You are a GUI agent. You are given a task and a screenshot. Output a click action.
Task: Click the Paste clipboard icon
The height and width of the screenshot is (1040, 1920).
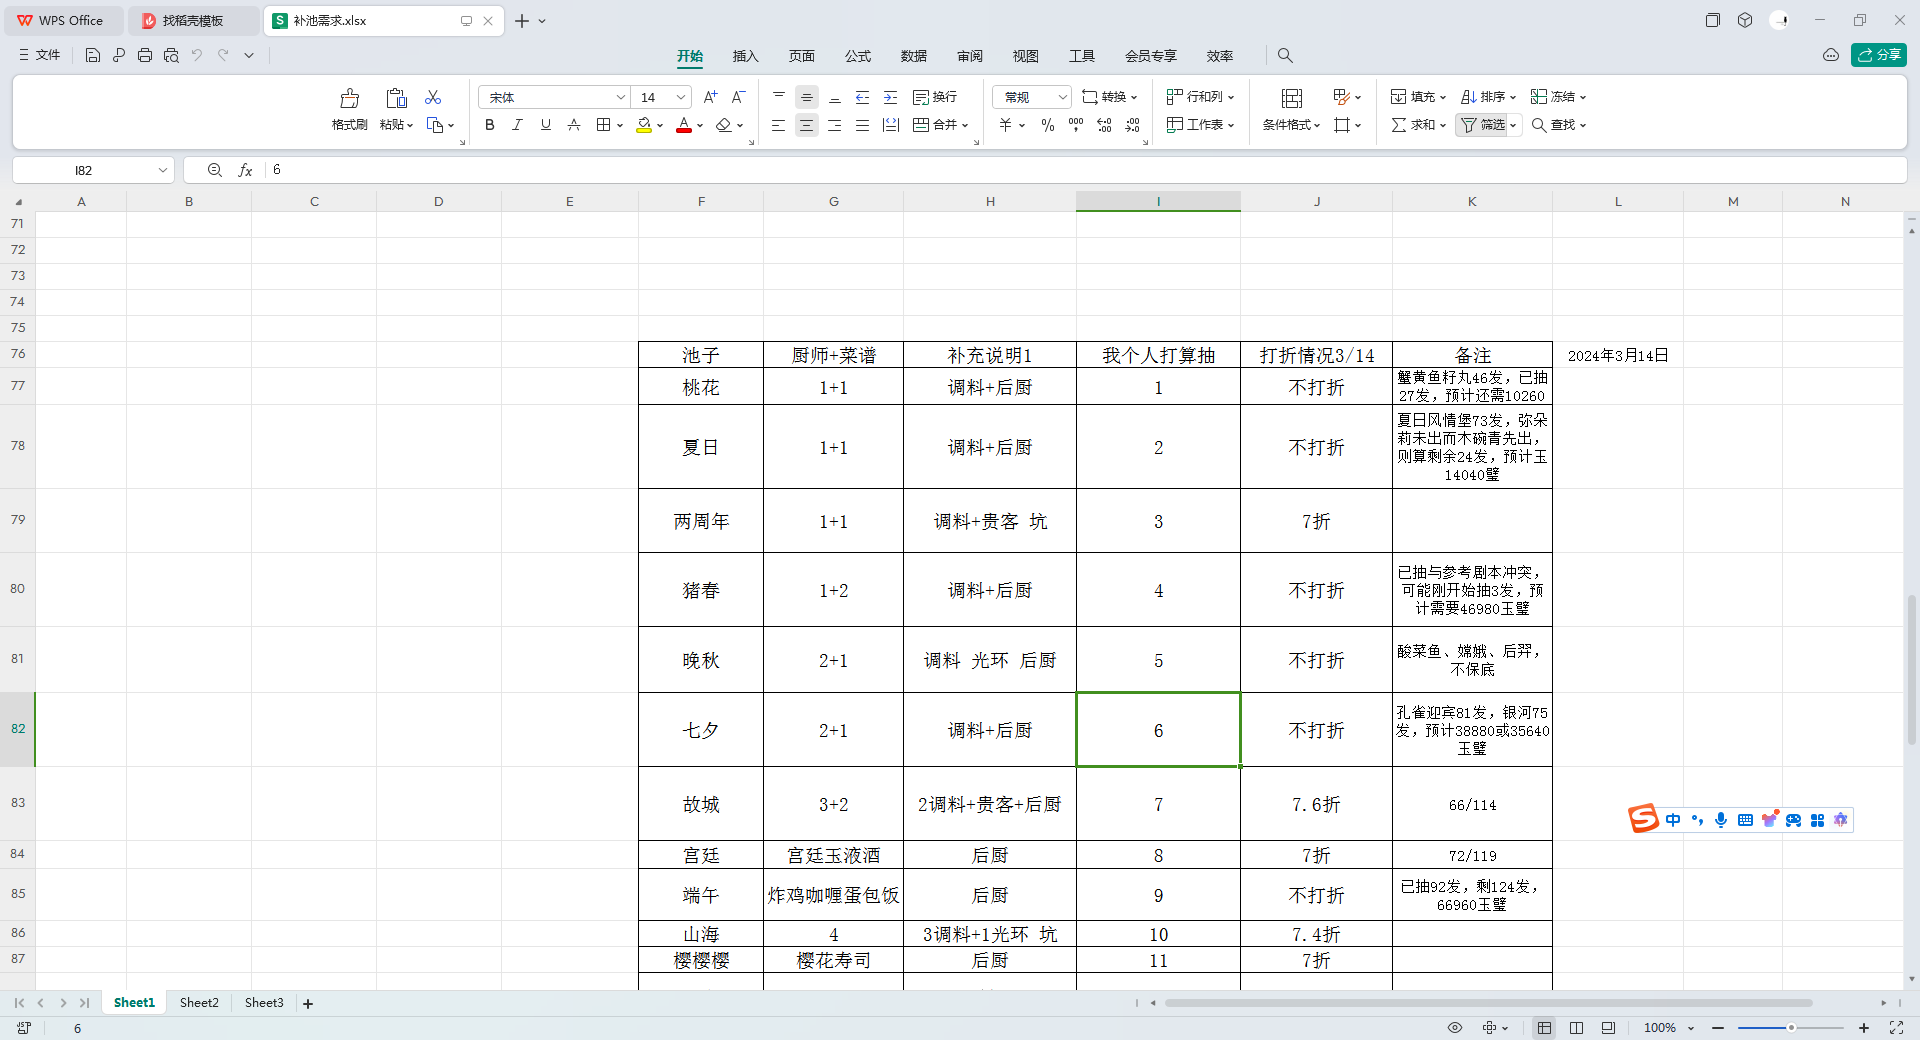396,98
